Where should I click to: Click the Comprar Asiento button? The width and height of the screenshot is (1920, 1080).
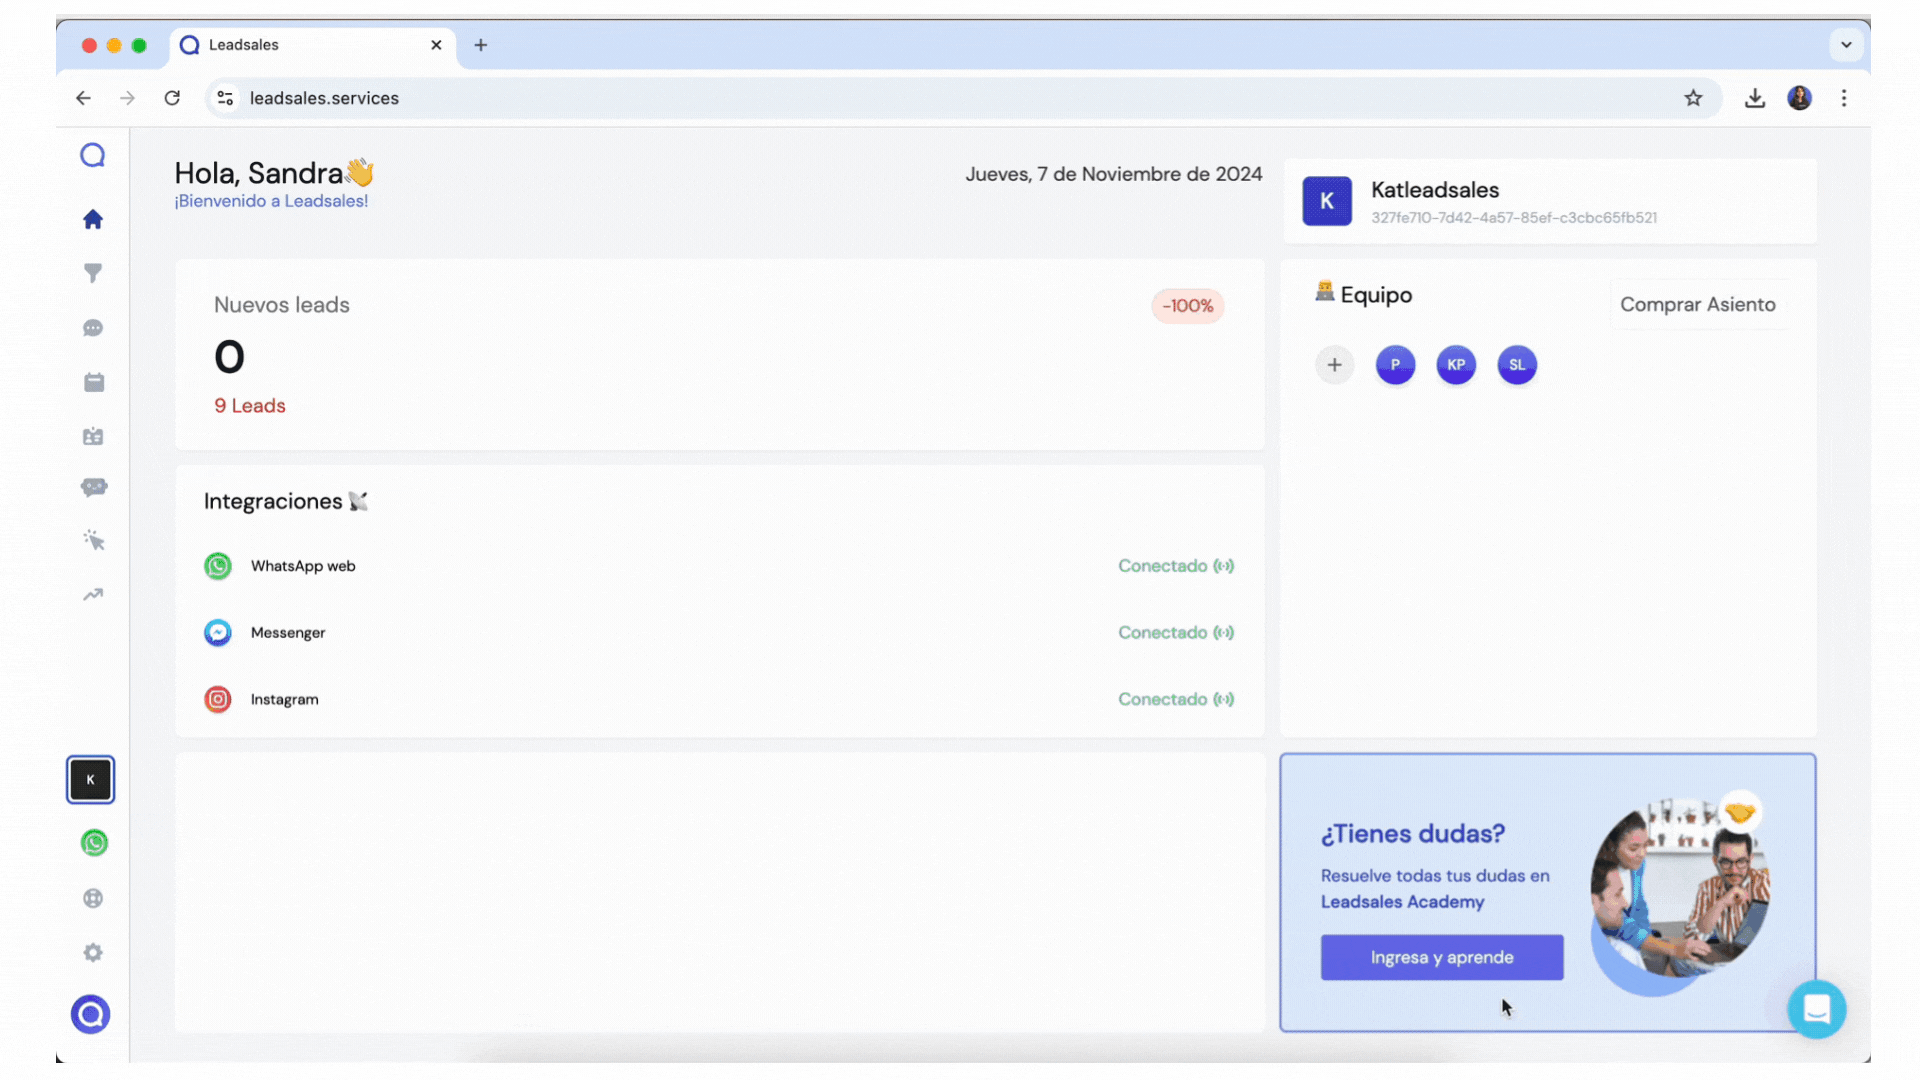click(x=1698, y=305)
